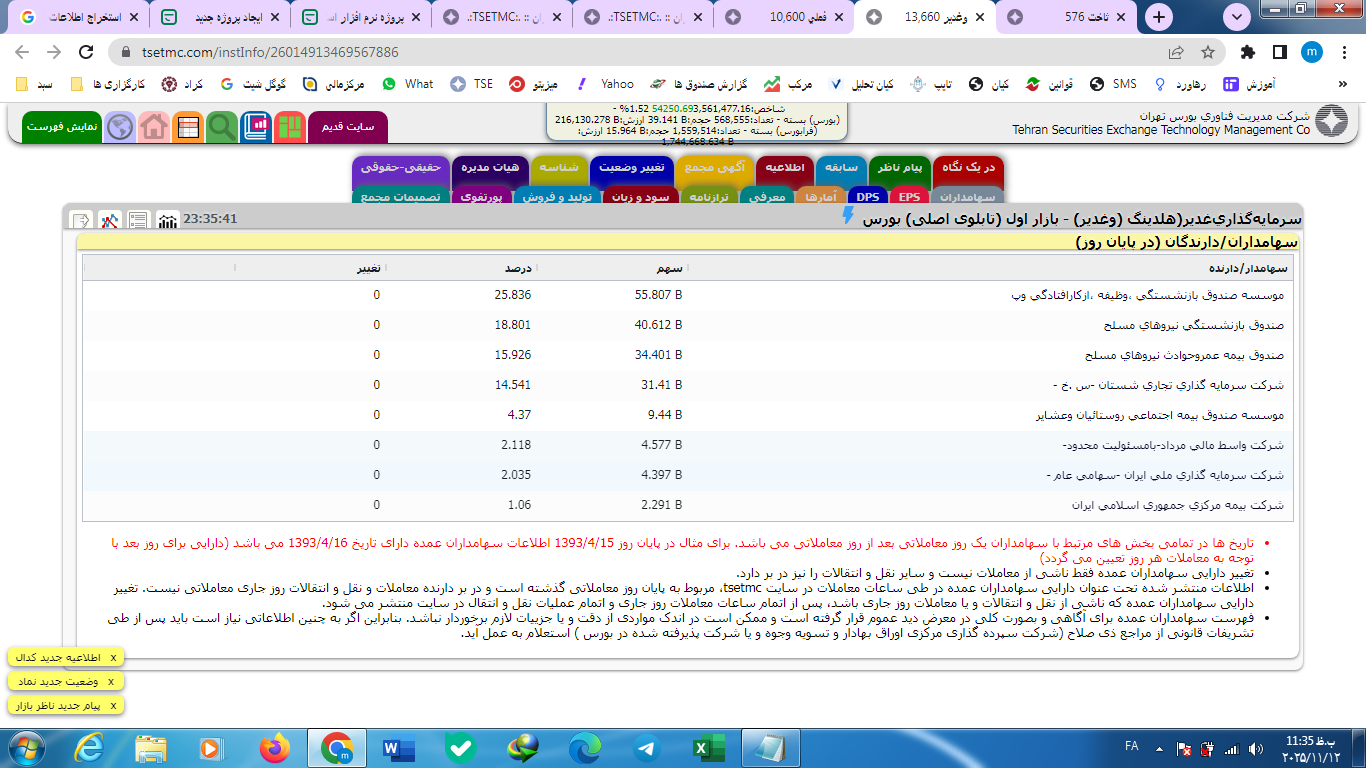Screen dimensions: 1366x768
Task: Click the black bar chart icon beside time
Action: [168, 219]
